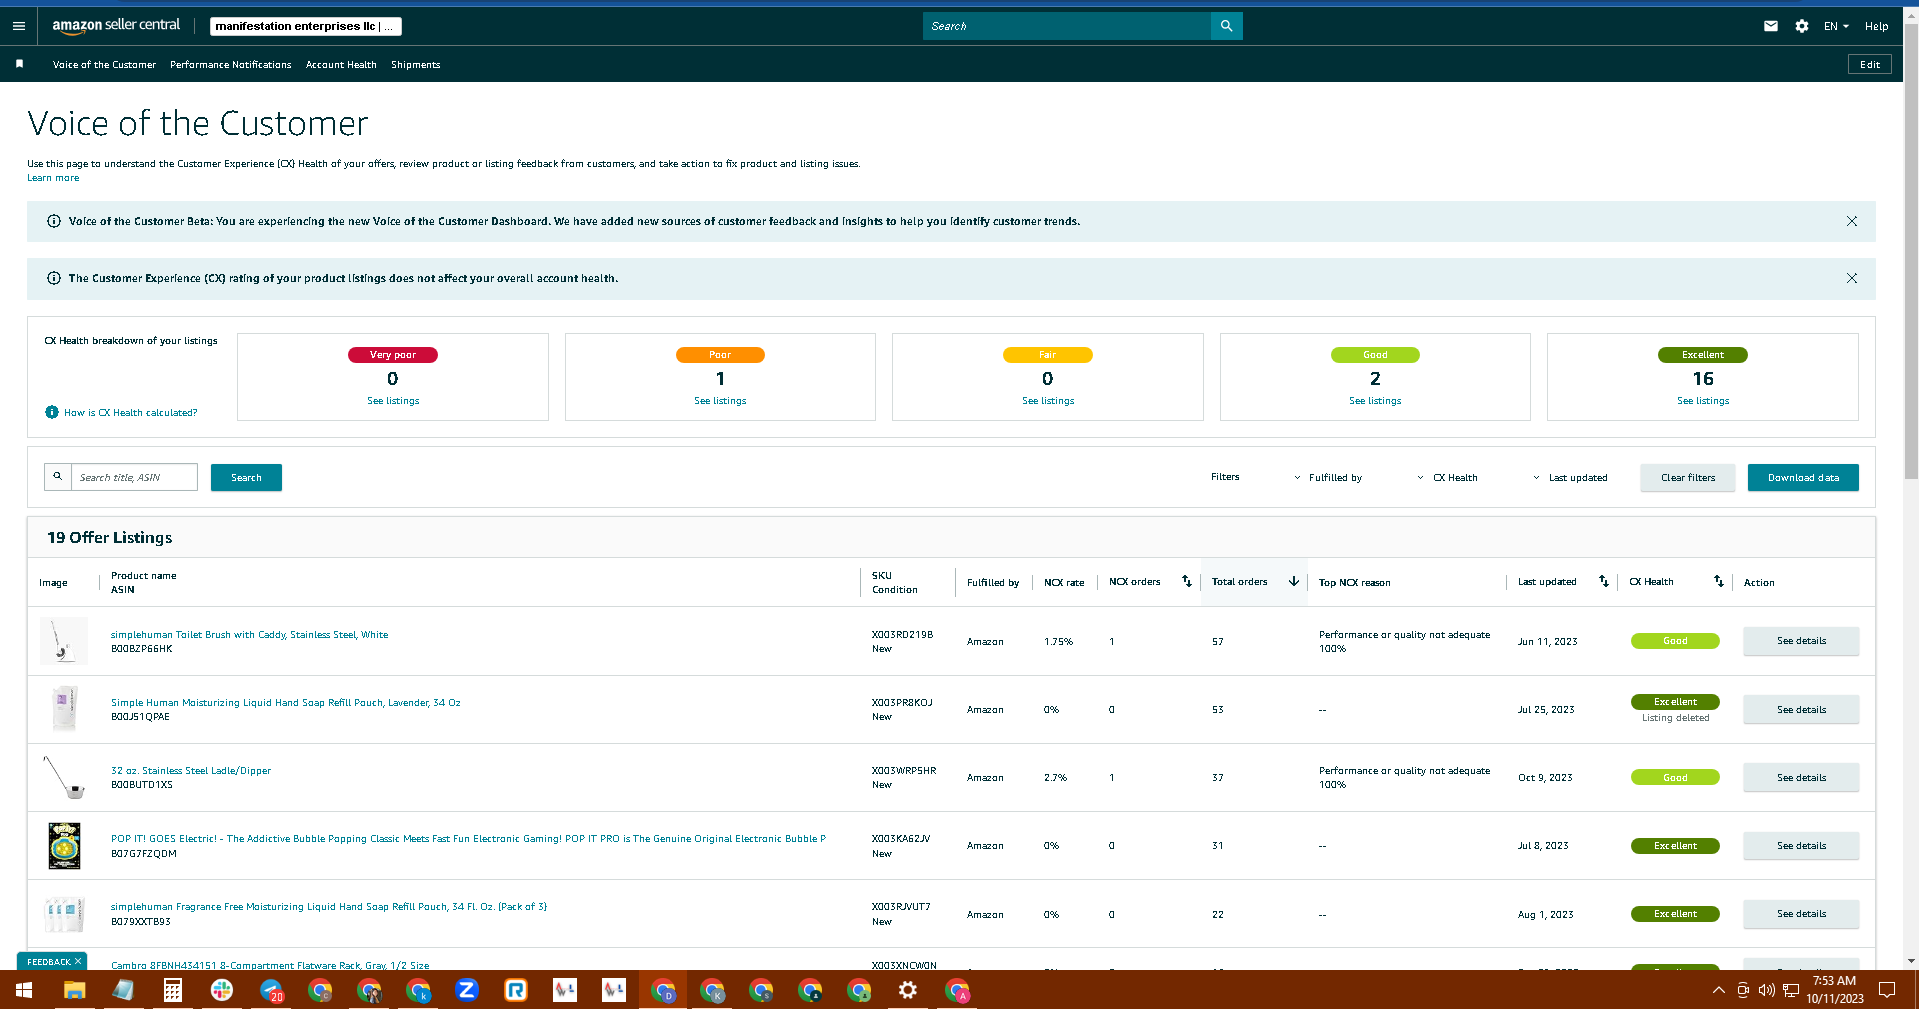Click the Feedback tab label
This screenshot has height=1009, width=1919.
[49, 962]
